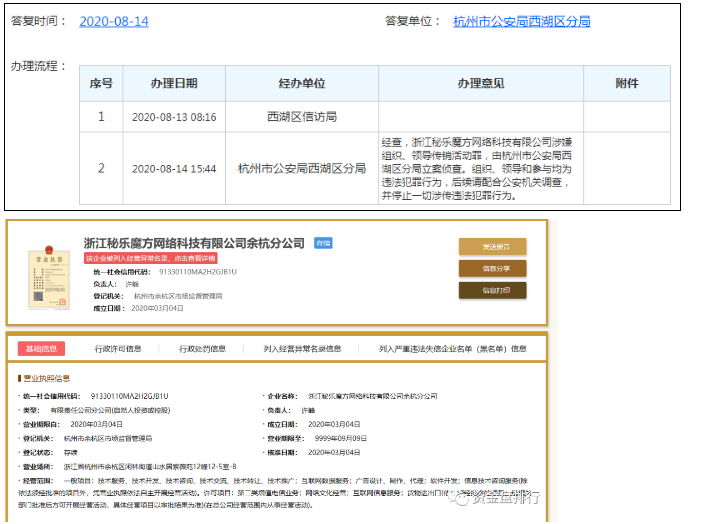
Task: Click the 营业执照信息 section heading
Action: pos(45,378)
